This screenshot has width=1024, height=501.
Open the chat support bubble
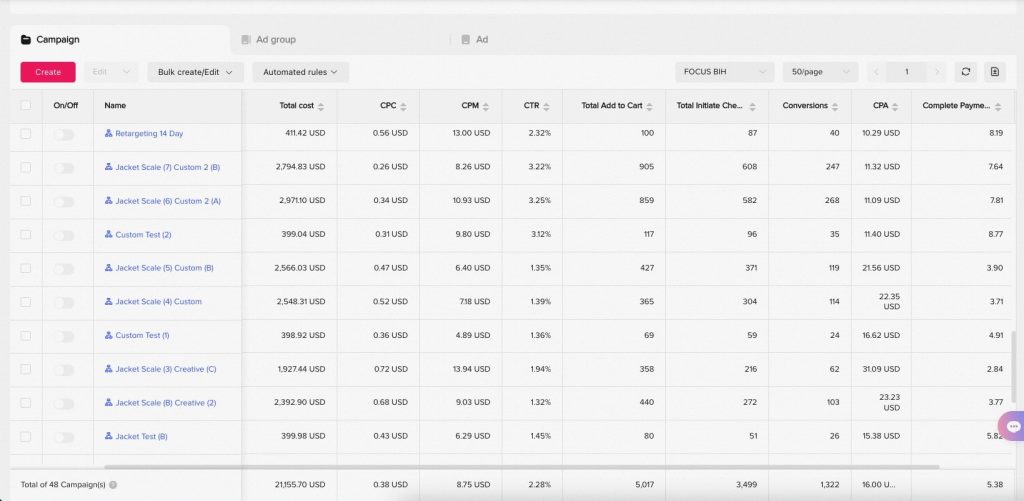[x=1011, y=426]
